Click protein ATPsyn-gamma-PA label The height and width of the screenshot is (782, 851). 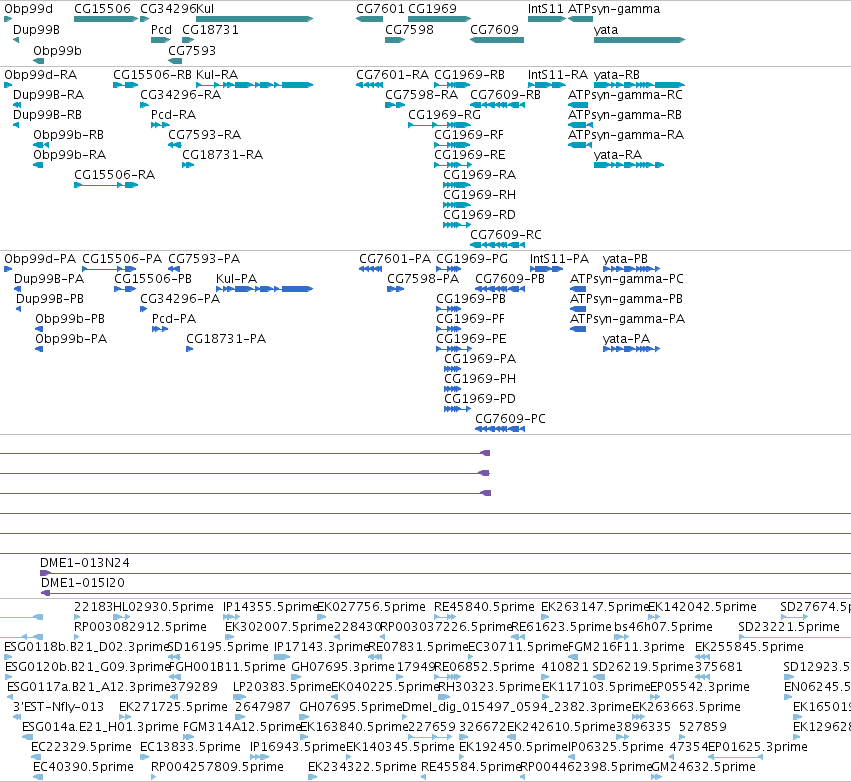627,319
